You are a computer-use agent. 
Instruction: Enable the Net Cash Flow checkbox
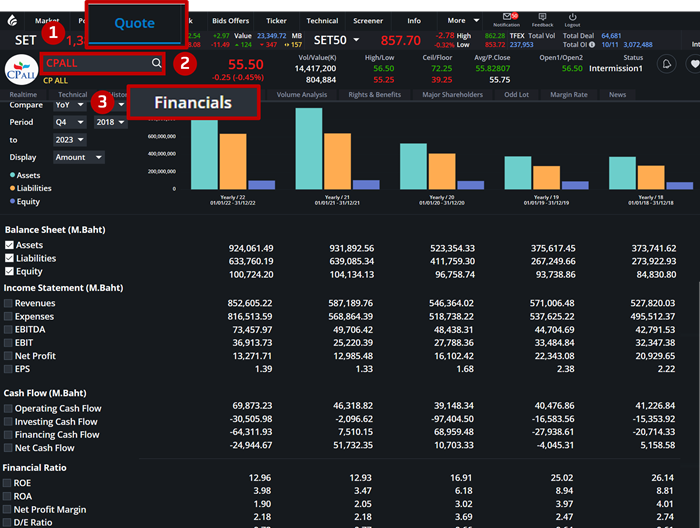[8, 448]
